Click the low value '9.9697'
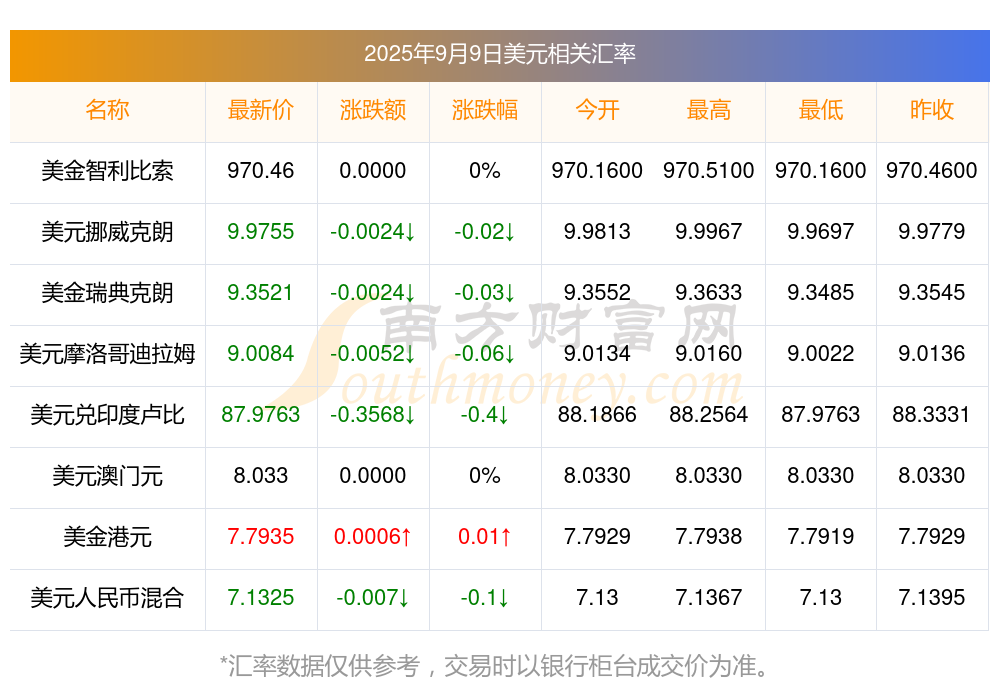Image resolution: width=1000 pixels, height=698 pixels. point(821,232)
